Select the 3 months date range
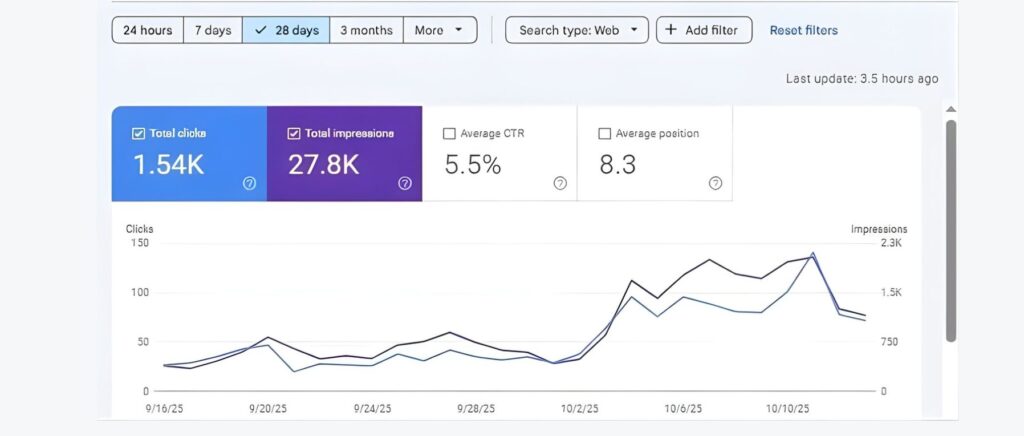The height and width of the screenshot is (436, 1024). pyautogui.click(x=366, y=30)
